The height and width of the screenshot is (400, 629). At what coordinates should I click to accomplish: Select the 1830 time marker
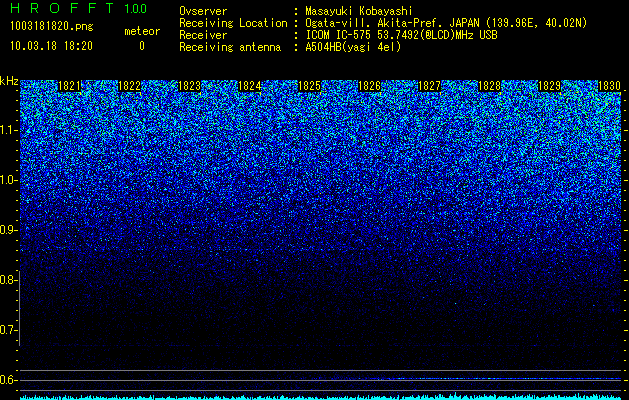(609, 86)
